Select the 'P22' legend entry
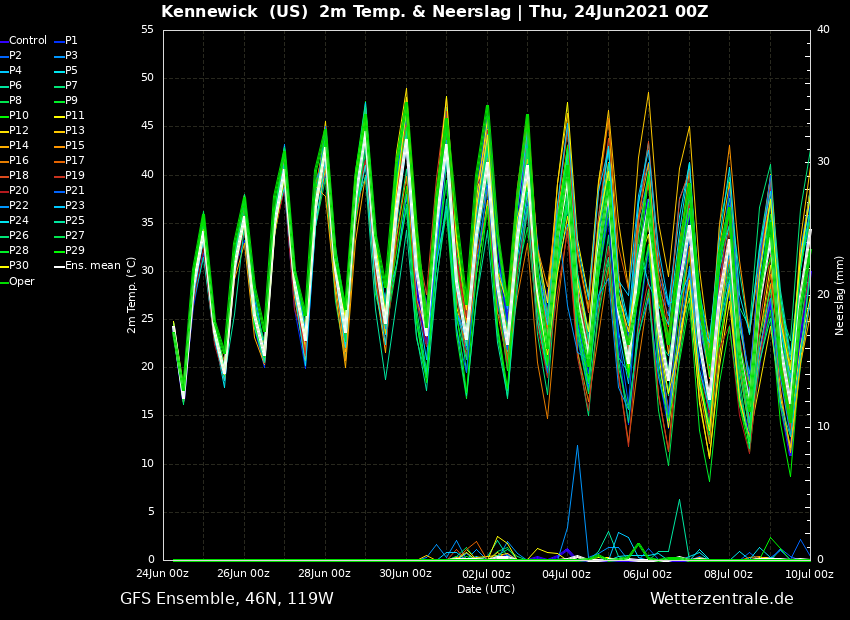The width and height of the screenshot is (850, 620). 15,205
